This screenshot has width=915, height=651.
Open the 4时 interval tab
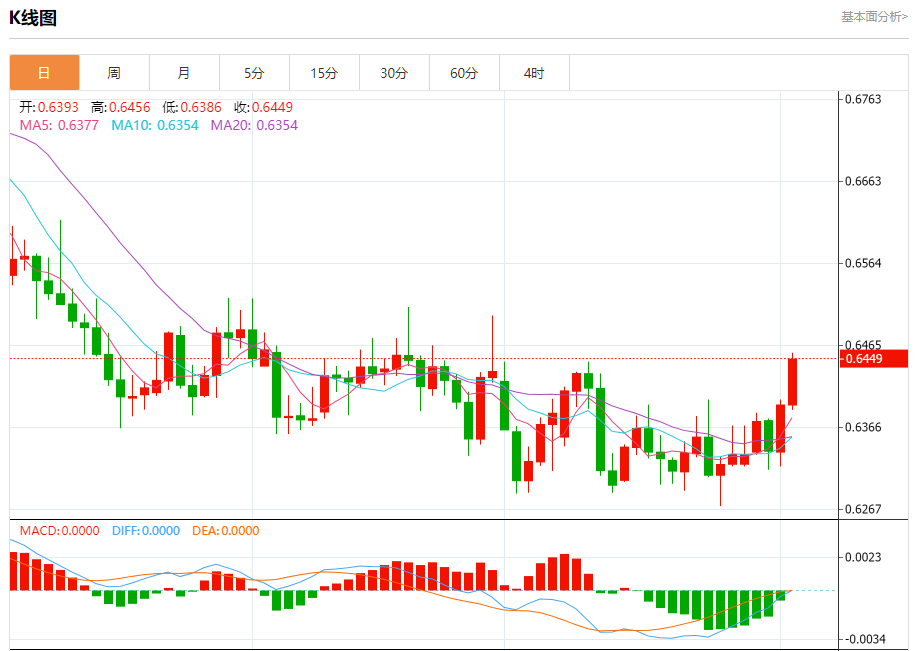click(535, 73)
